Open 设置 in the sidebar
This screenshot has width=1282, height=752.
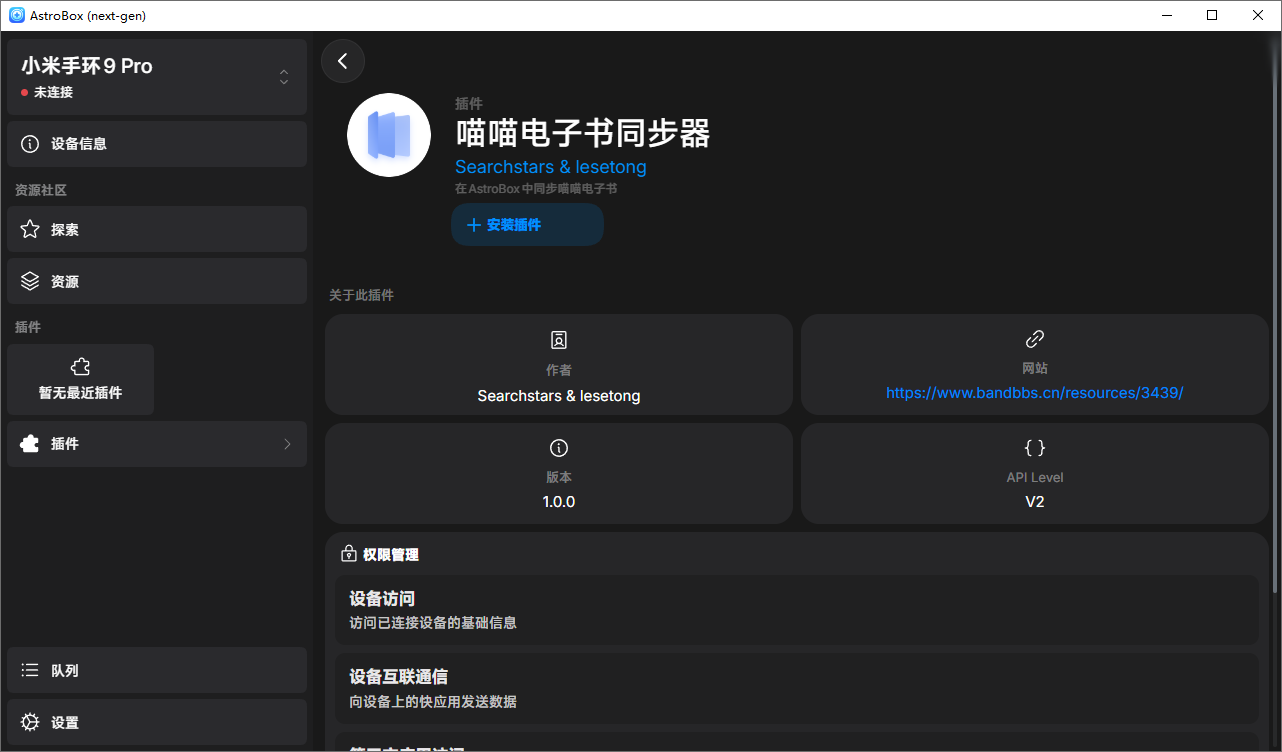coord(157,723)
